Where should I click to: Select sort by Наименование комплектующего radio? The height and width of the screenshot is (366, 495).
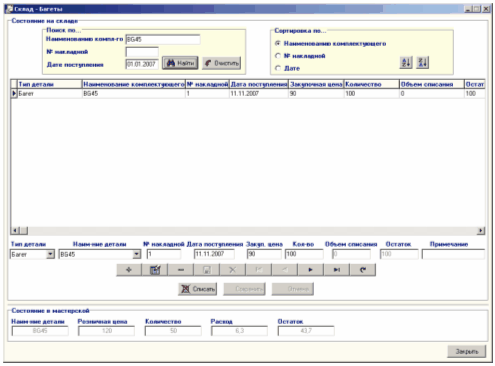coord(278,44)
